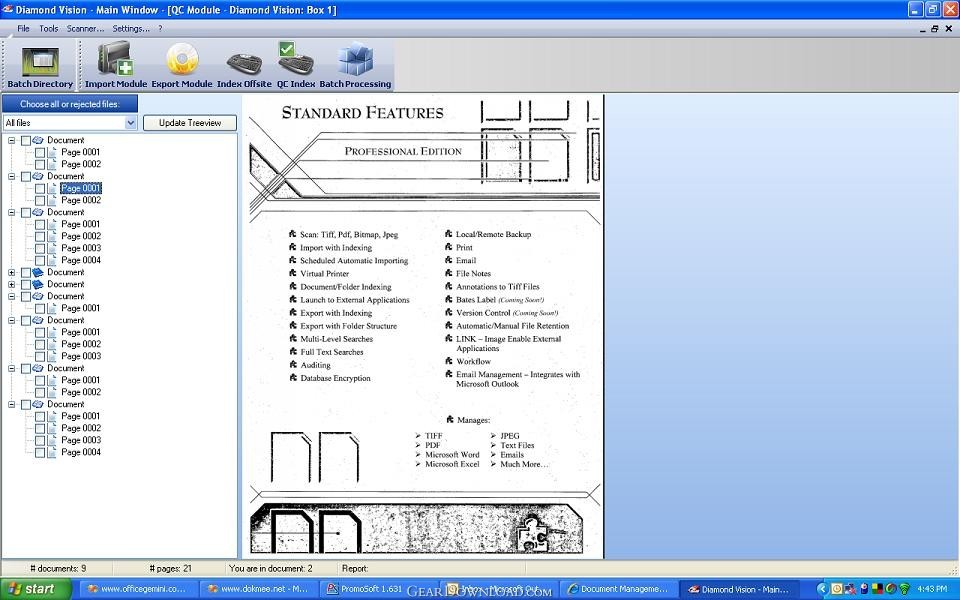Switch to Document Manageme... taskbar window

click(618, 589)
